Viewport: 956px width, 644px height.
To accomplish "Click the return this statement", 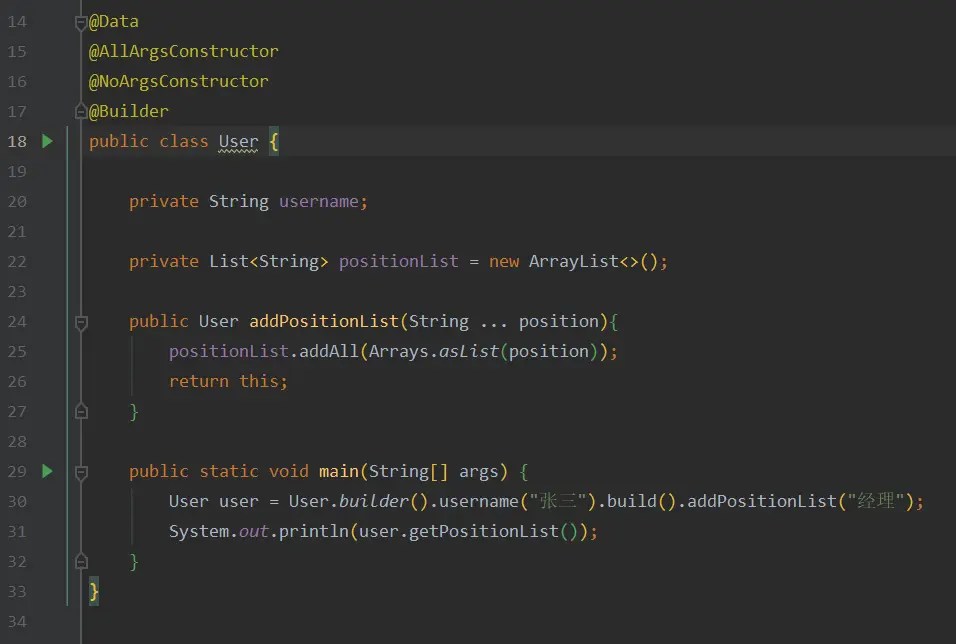I will pyautogui.click(x=229, y=381).
